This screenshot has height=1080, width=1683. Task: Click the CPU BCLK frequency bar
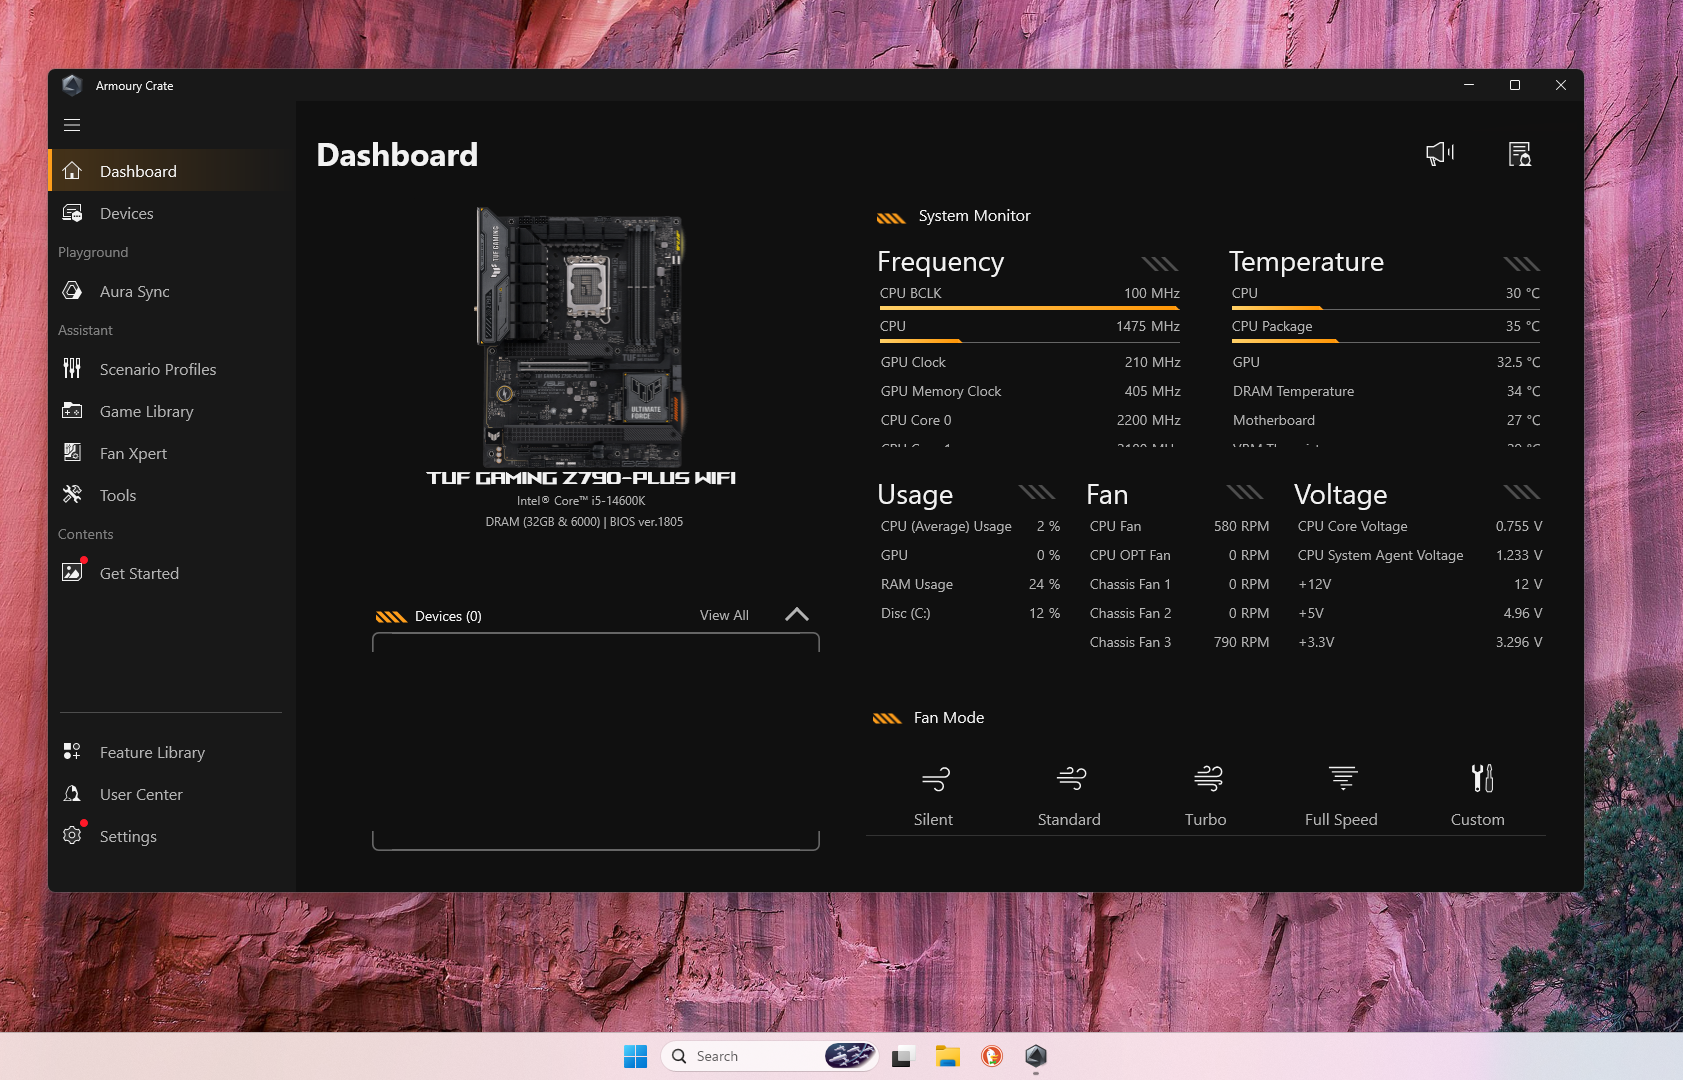(1029, 308)
